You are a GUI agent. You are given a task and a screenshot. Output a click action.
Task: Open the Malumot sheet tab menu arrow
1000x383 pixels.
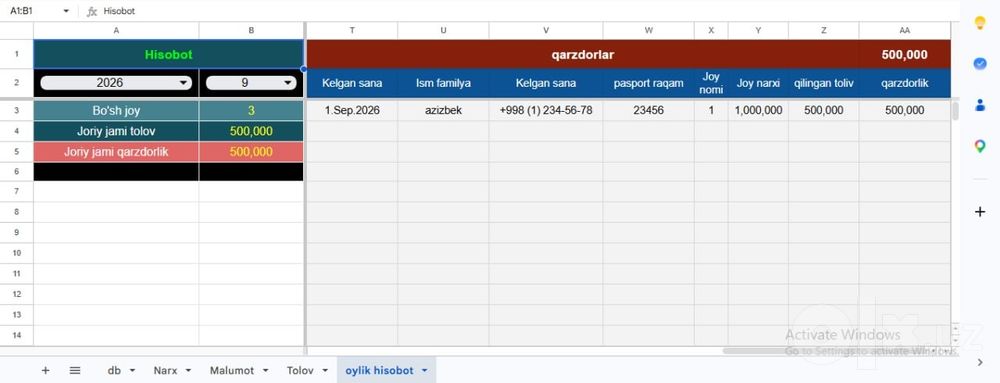click(x=266, y=370)
